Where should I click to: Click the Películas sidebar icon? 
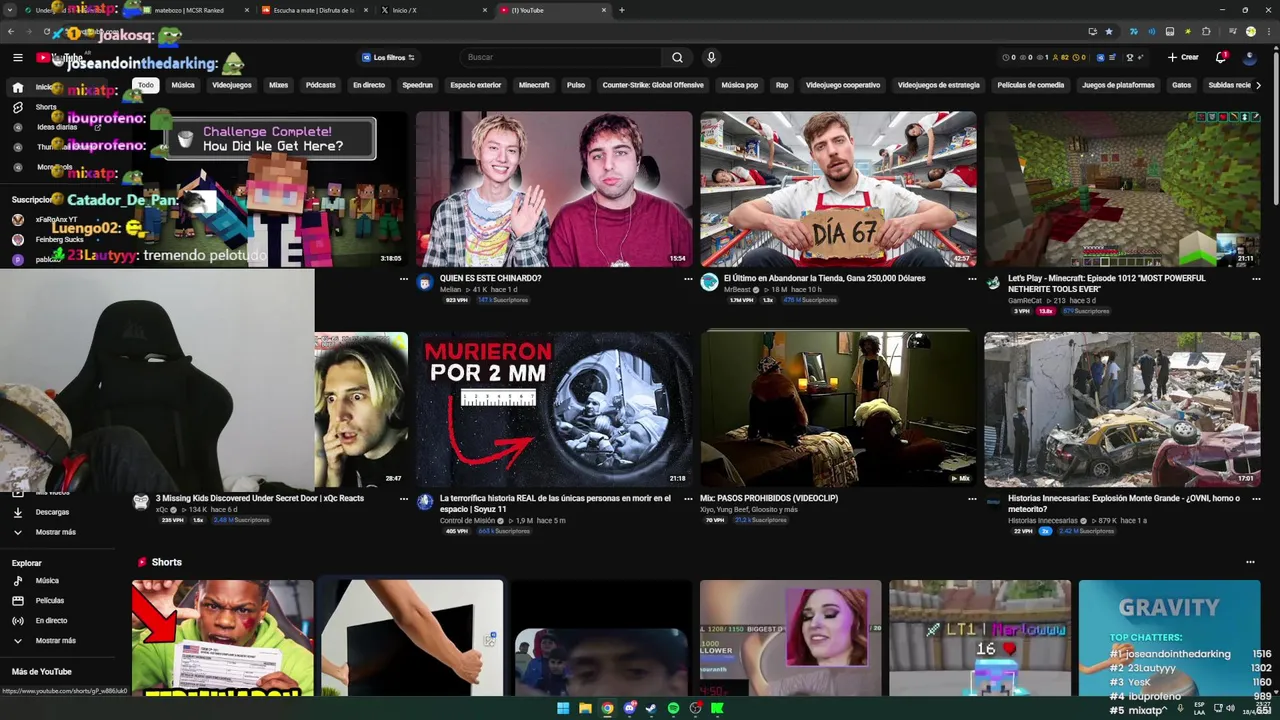[x=18, y=600]
